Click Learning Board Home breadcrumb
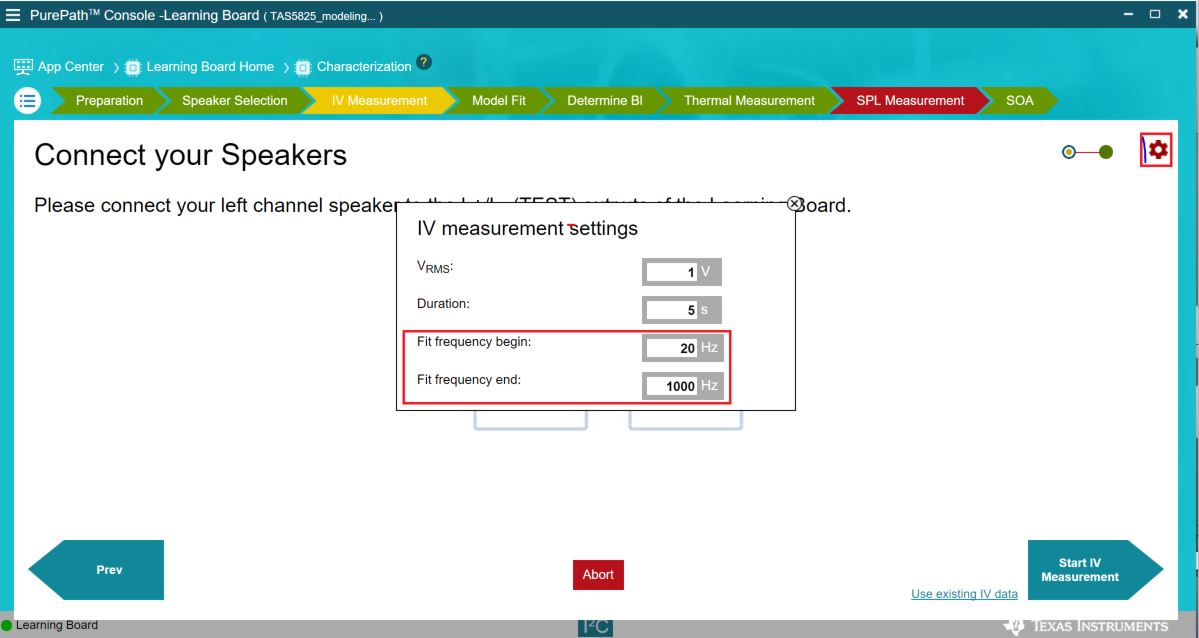This screenshot has width=1199, height=638. 210,67
